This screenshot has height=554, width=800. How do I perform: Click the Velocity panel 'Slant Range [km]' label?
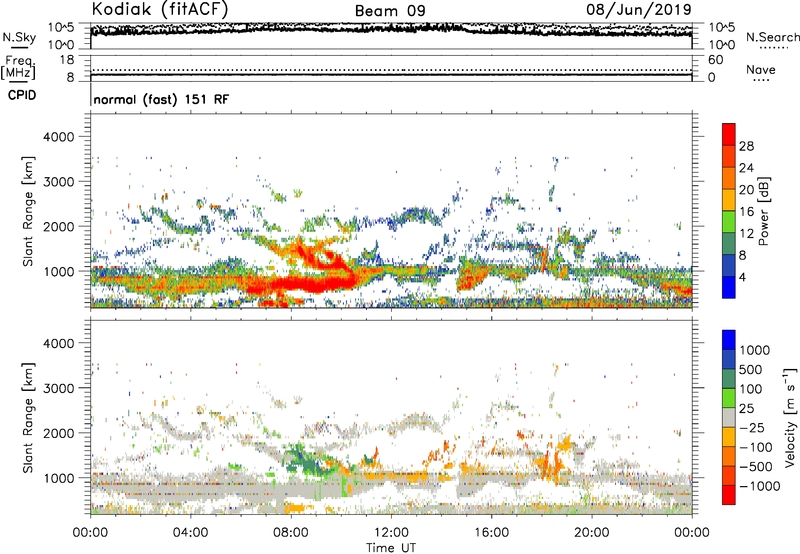pyautogui.click(x=28, y=418)
